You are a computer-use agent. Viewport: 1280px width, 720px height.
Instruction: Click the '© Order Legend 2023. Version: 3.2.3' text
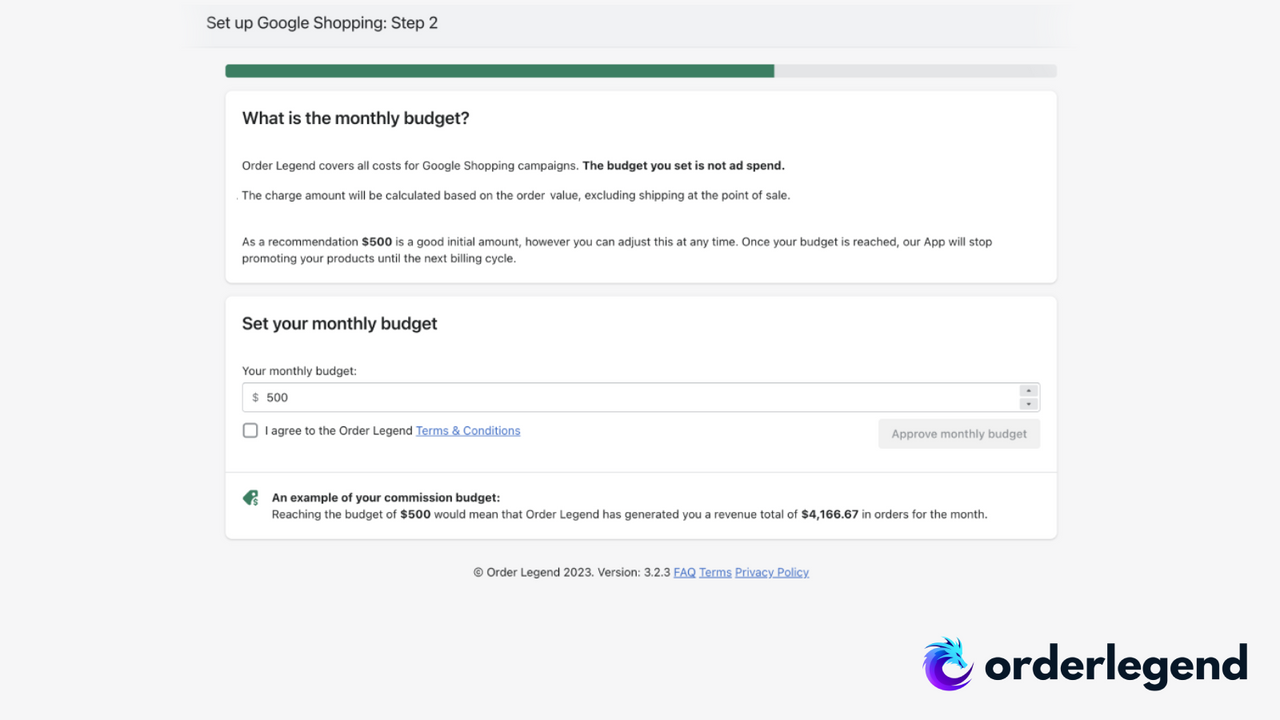pyautogui.click(x=571, y=573)
